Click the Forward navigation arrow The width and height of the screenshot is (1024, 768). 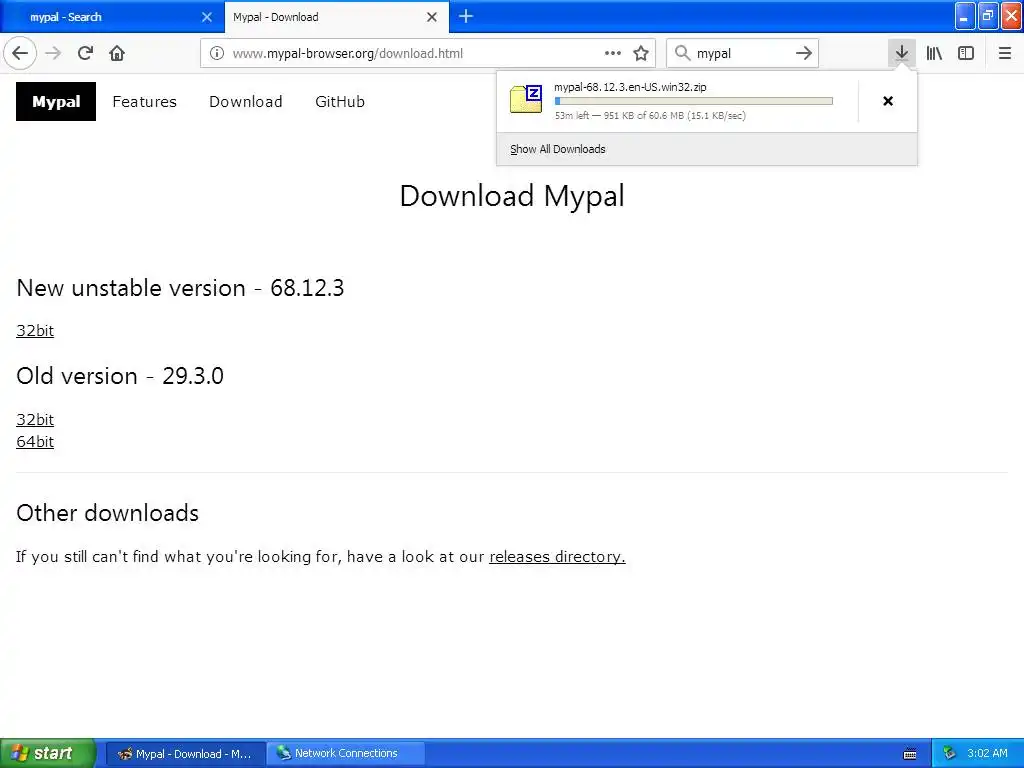tap(53, 53)
